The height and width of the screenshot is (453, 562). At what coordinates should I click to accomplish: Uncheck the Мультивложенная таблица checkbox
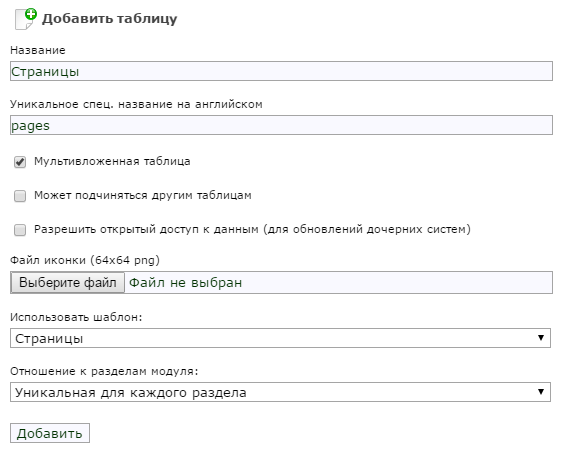point(20,162)
